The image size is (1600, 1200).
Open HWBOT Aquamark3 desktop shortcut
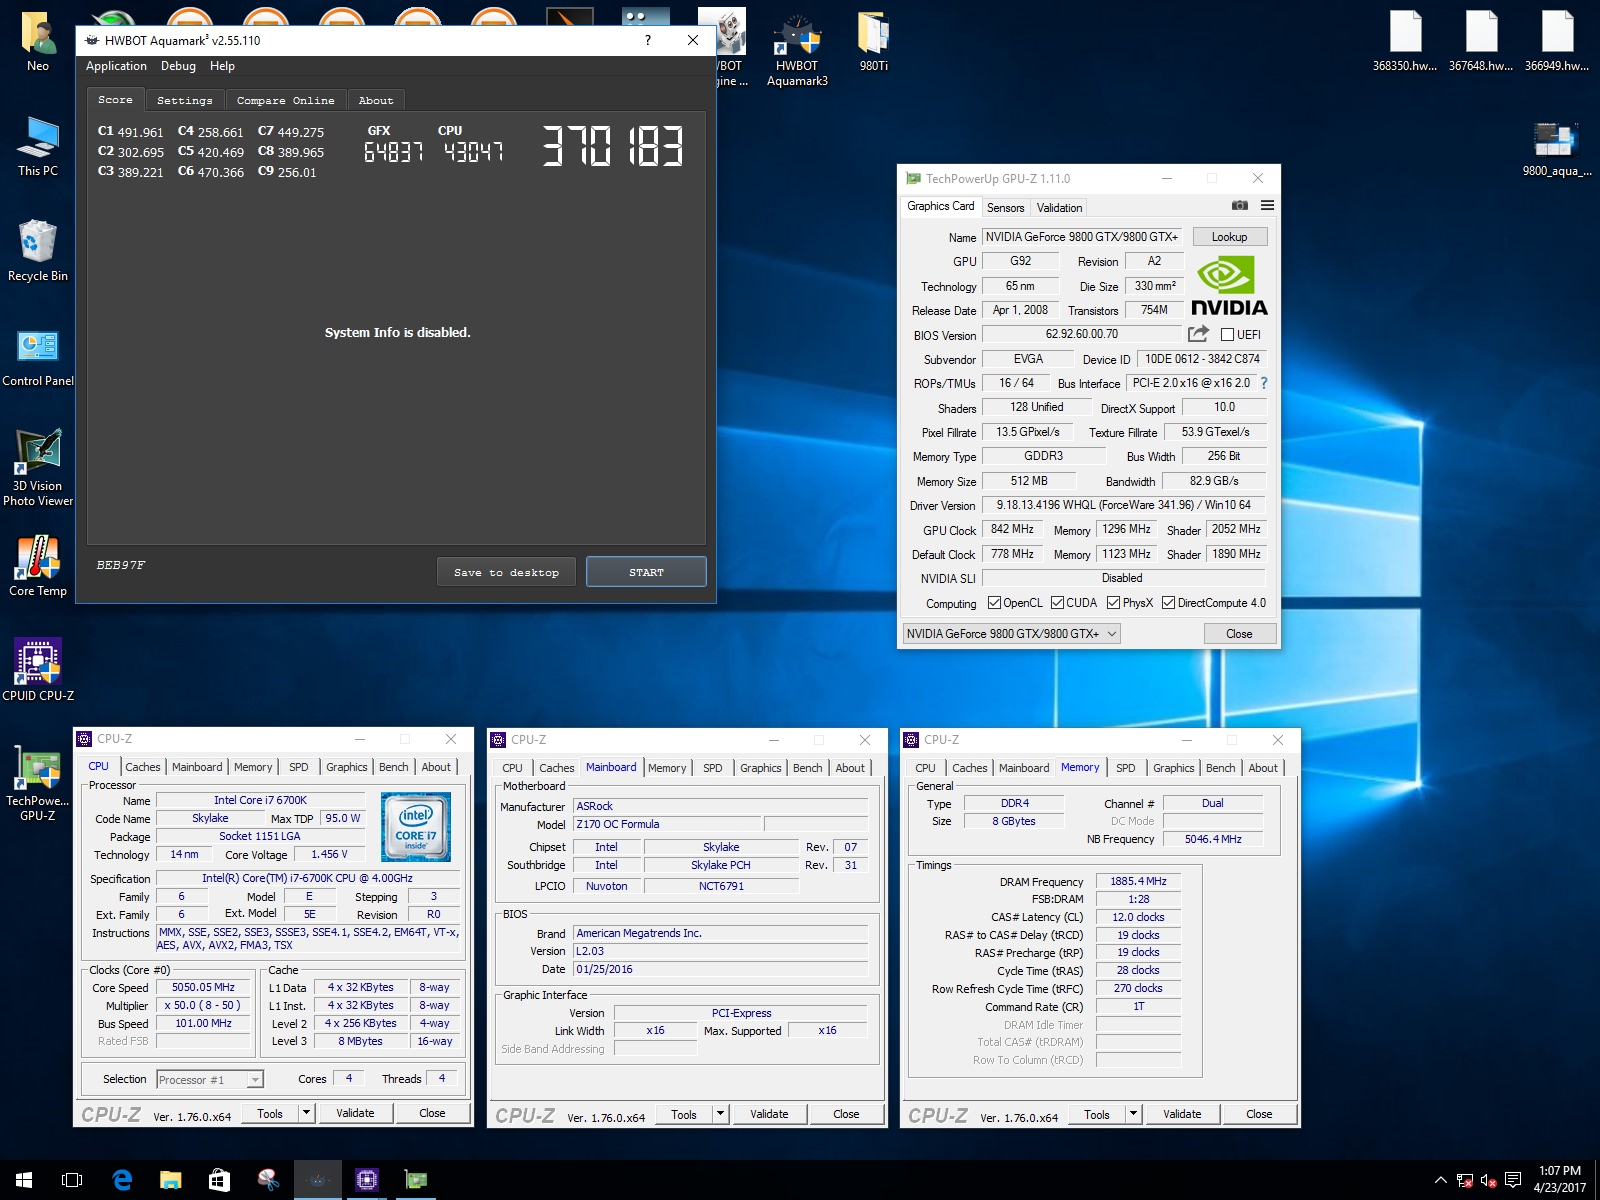coord(797,50)
